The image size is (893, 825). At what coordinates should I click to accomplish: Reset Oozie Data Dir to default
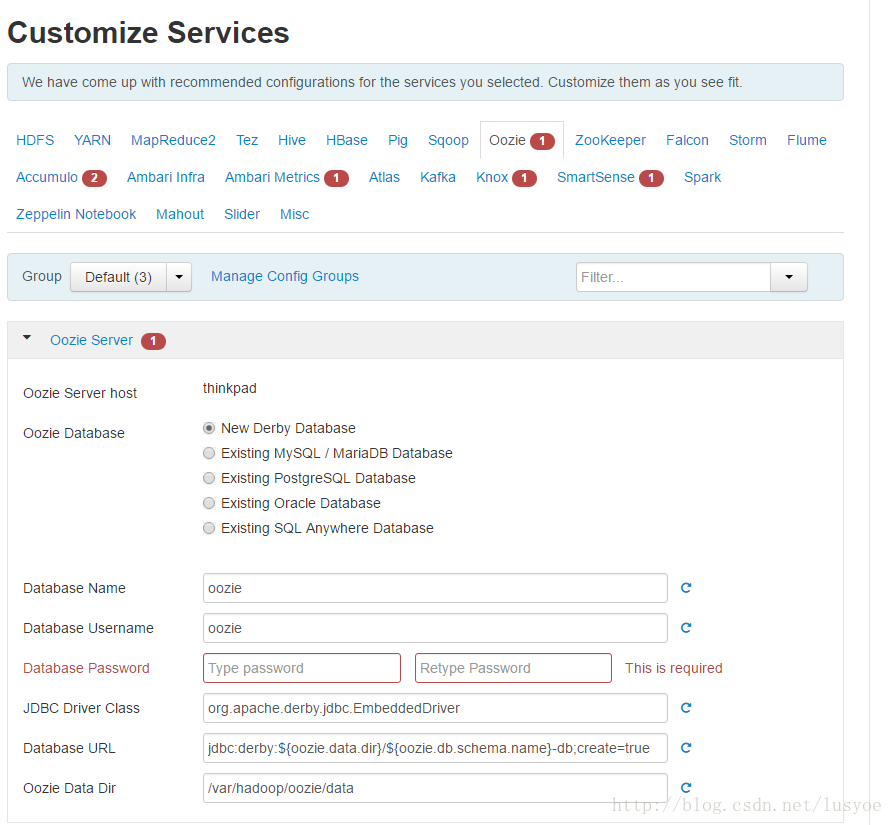click(x=686, y=787)
